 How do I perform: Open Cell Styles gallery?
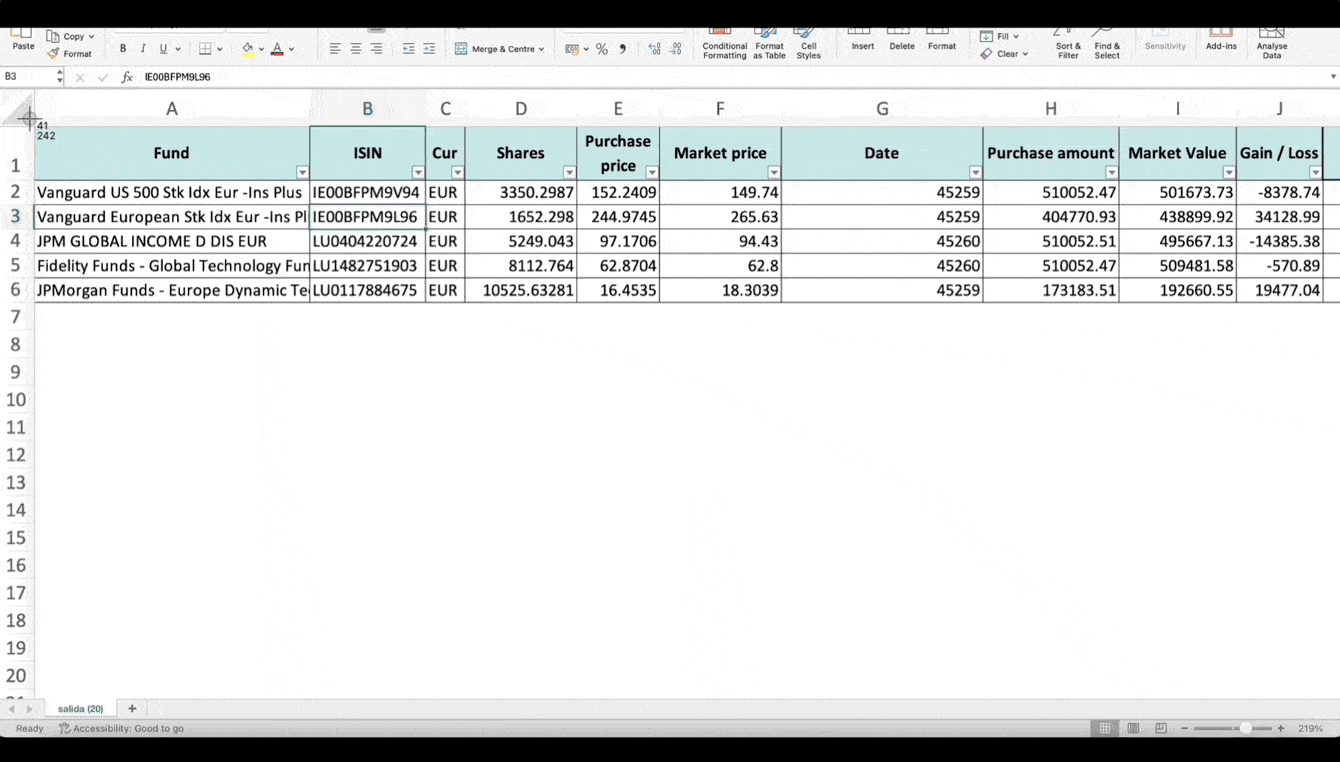click(808, 43)
